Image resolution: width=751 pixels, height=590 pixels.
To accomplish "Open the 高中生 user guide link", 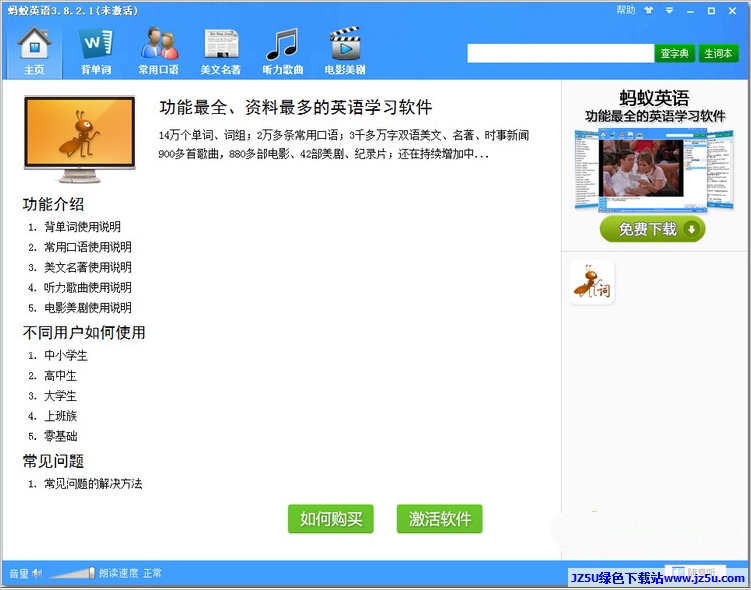I will 60,375.
